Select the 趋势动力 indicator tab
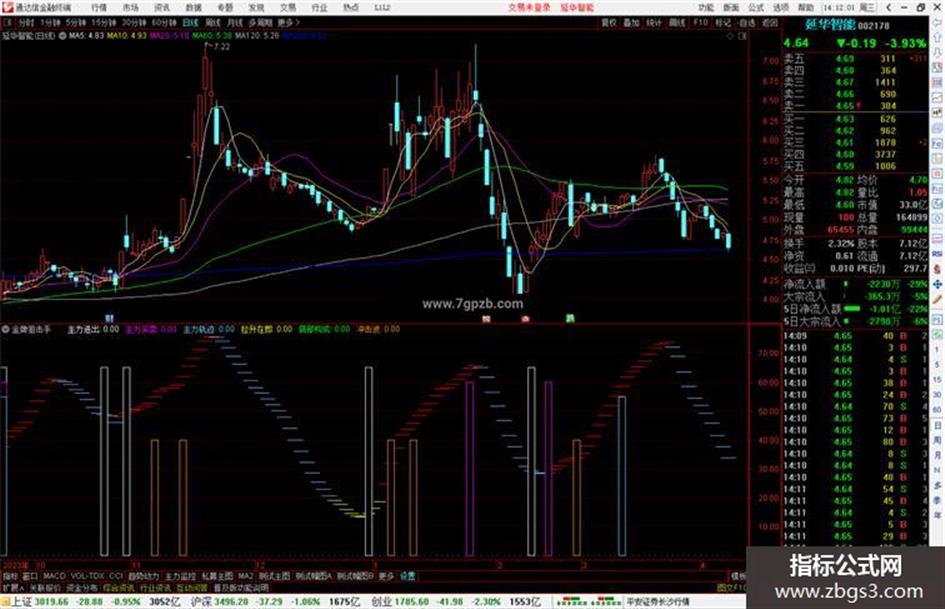The width and height of the screenshot is (945, 609). tap(143, 576)
